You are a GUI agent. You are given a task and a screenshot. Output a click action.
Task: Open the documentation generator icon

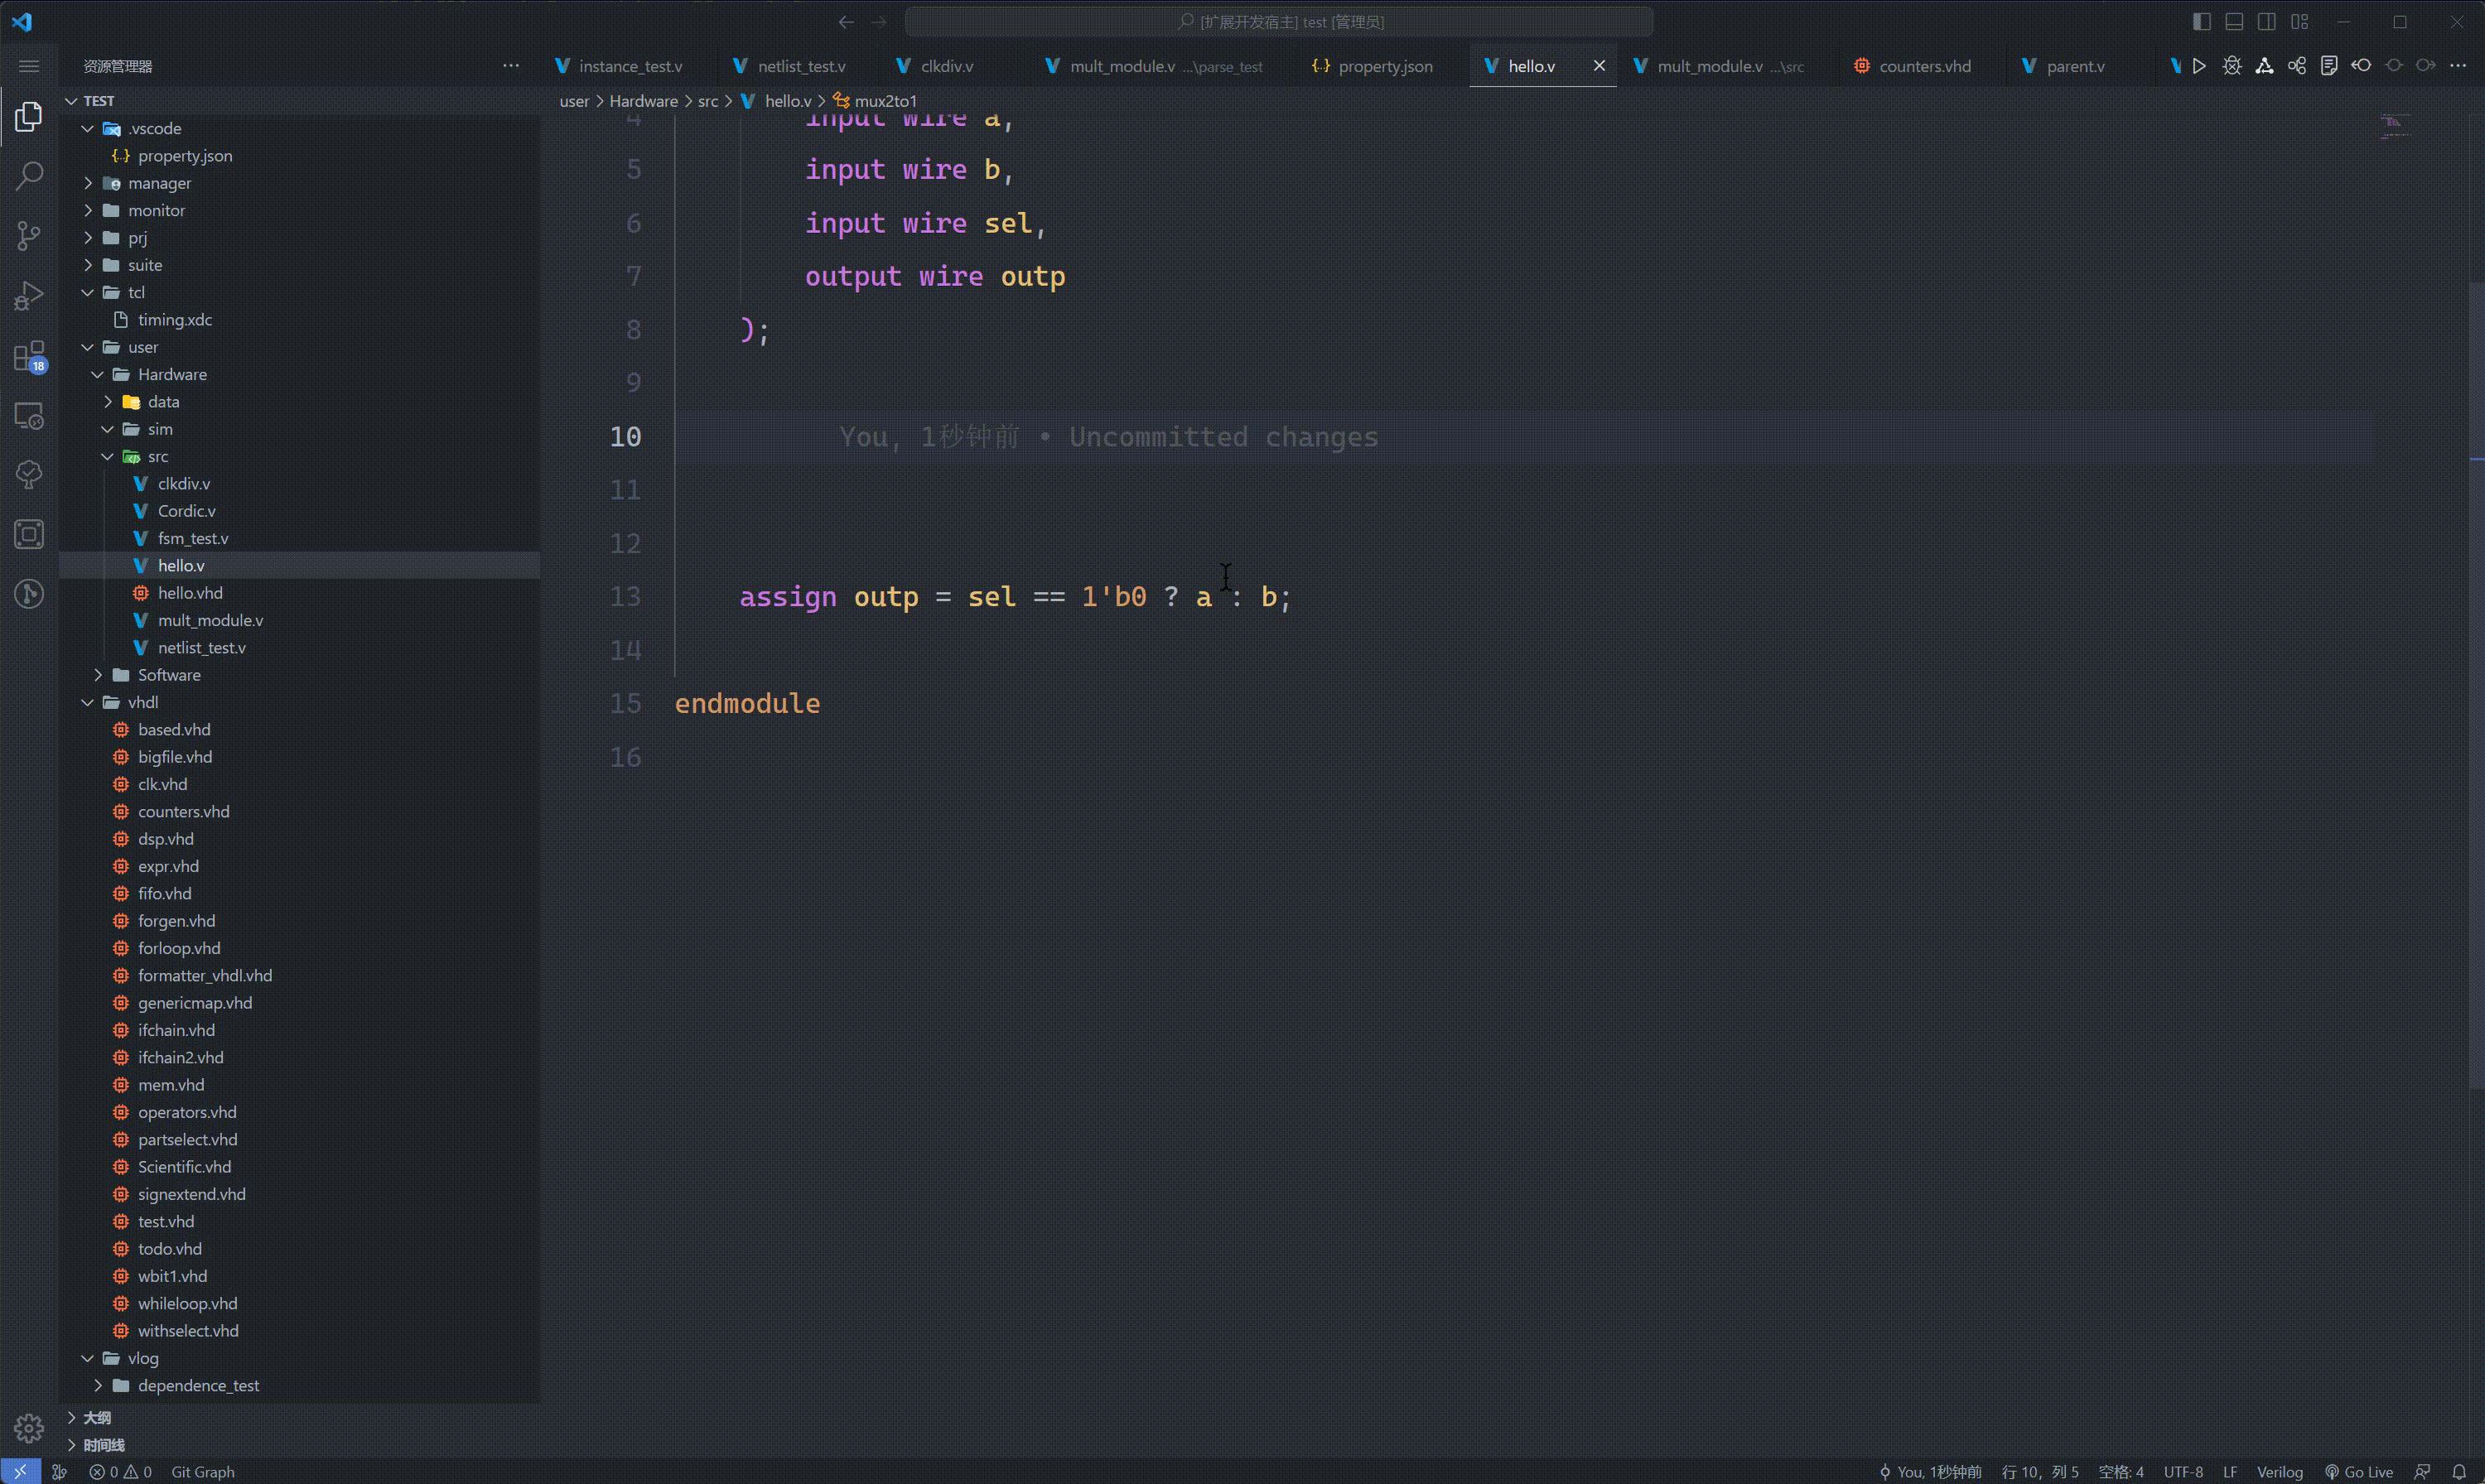point(2330,65)
